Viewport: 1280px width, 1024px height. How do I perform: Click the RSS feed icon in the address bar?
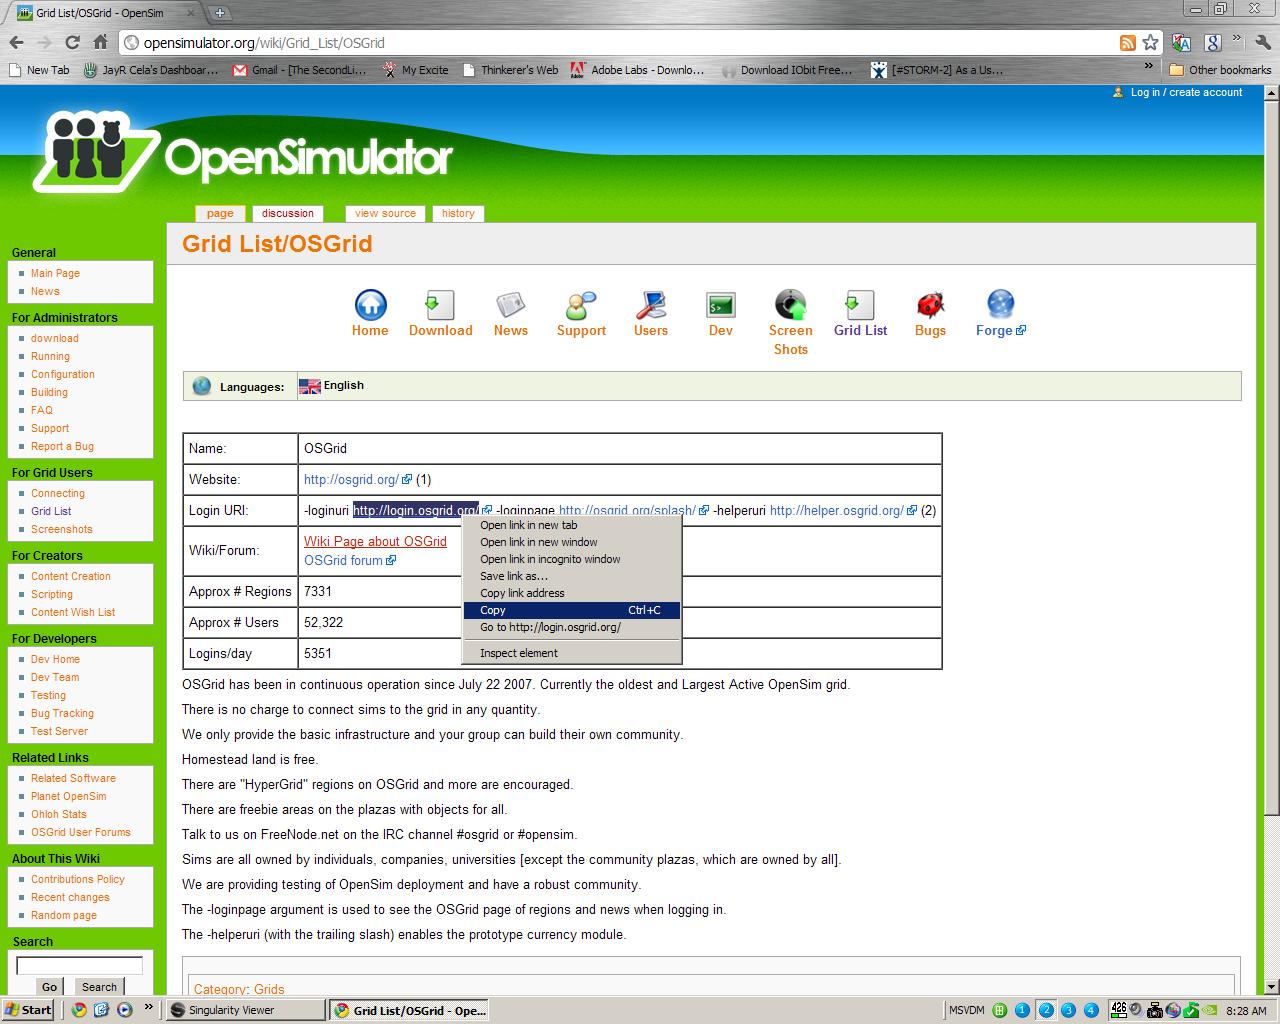coord(1127,43)
